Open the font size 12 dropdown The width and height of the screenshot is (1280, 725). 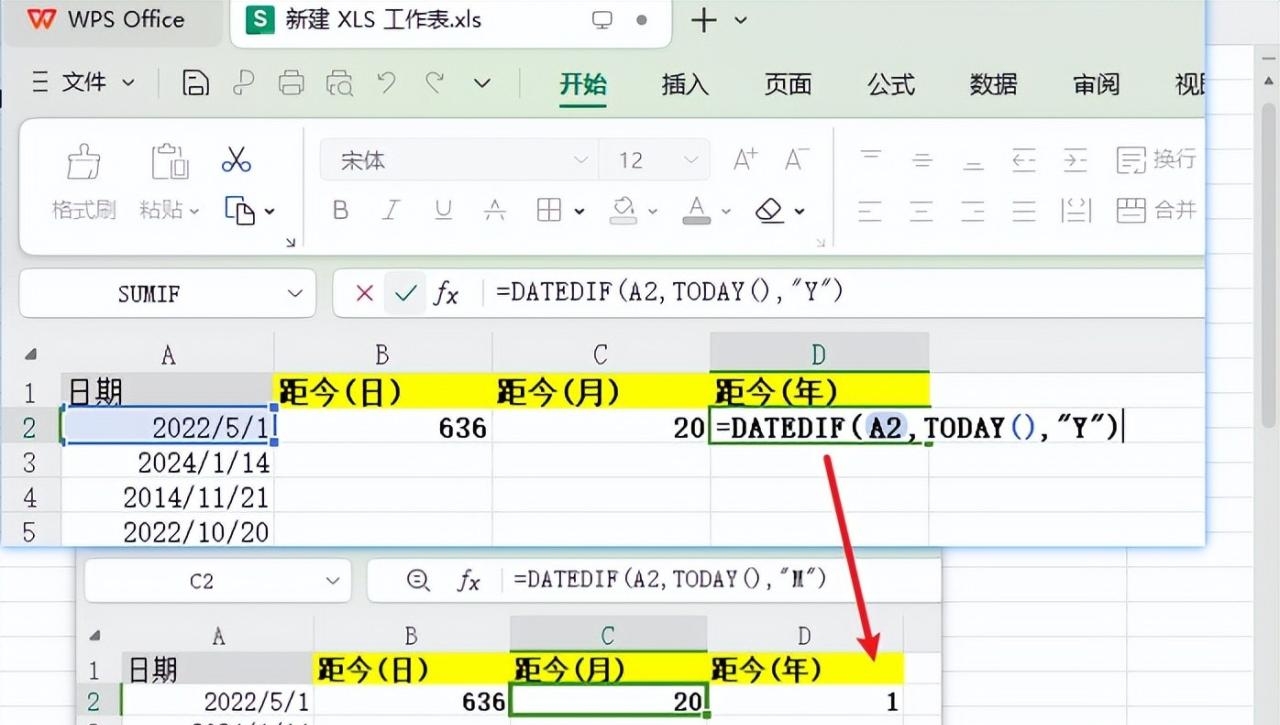(691, 160)
